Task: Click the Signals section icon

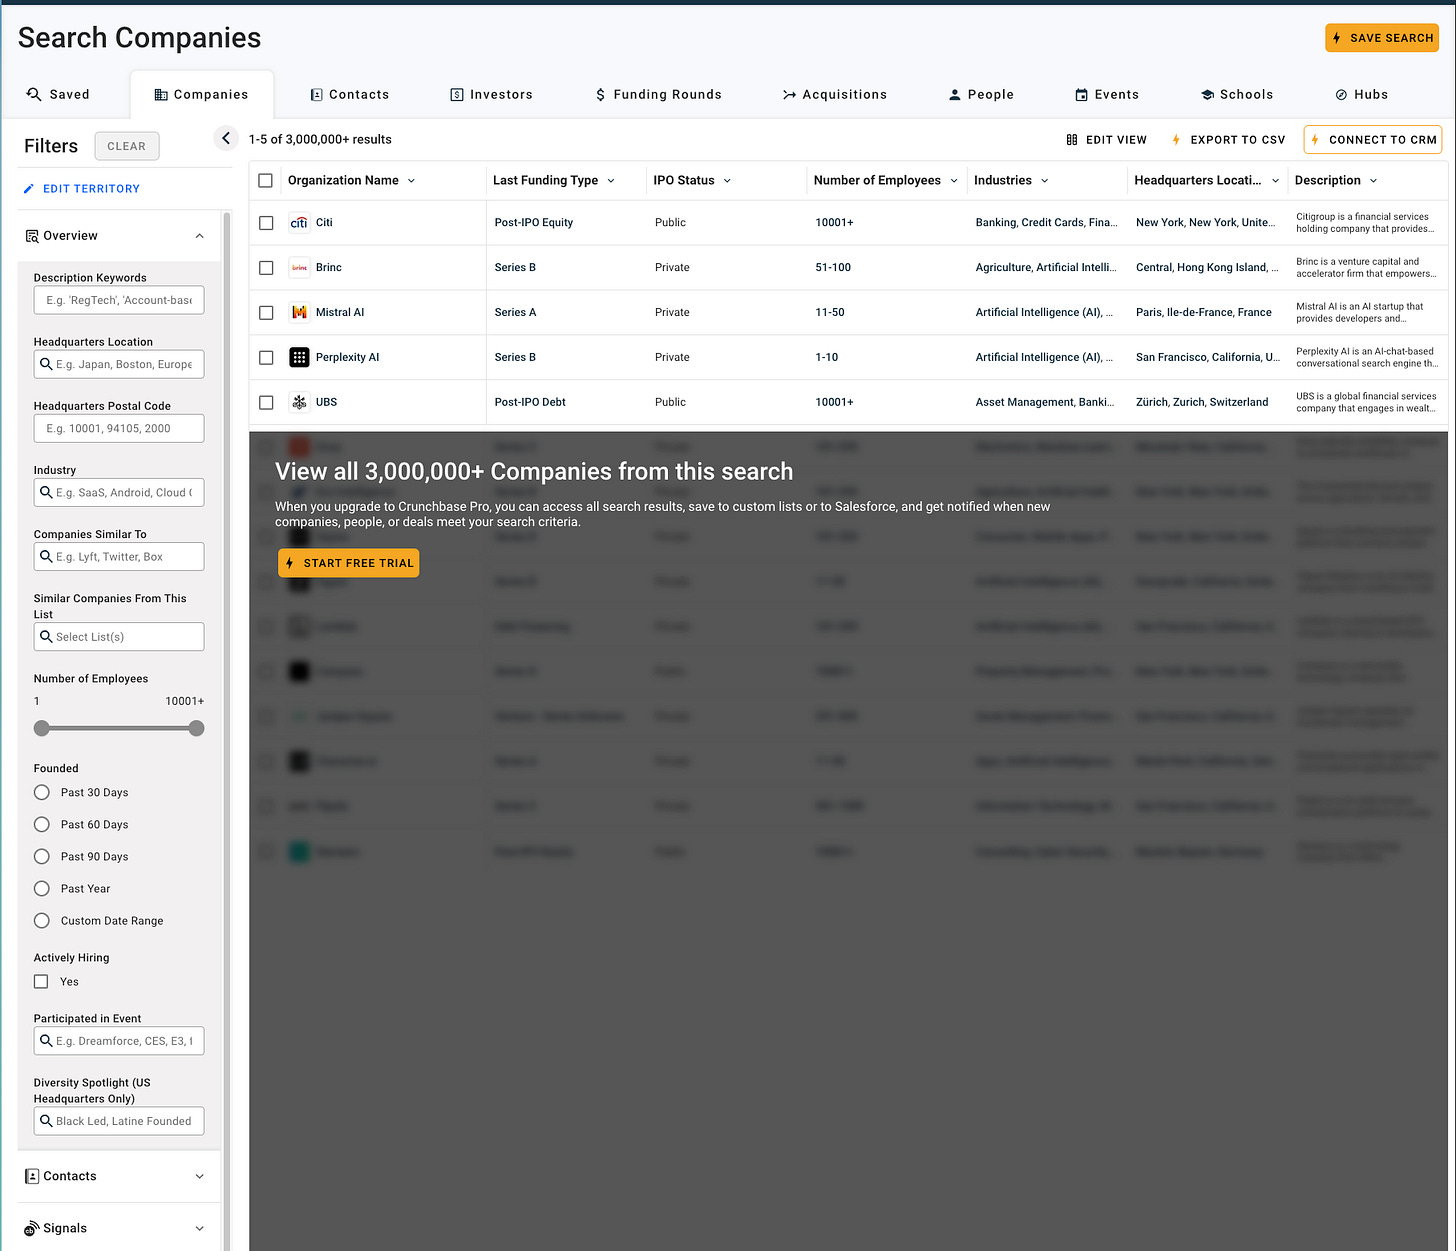Action: point(32,1228)
